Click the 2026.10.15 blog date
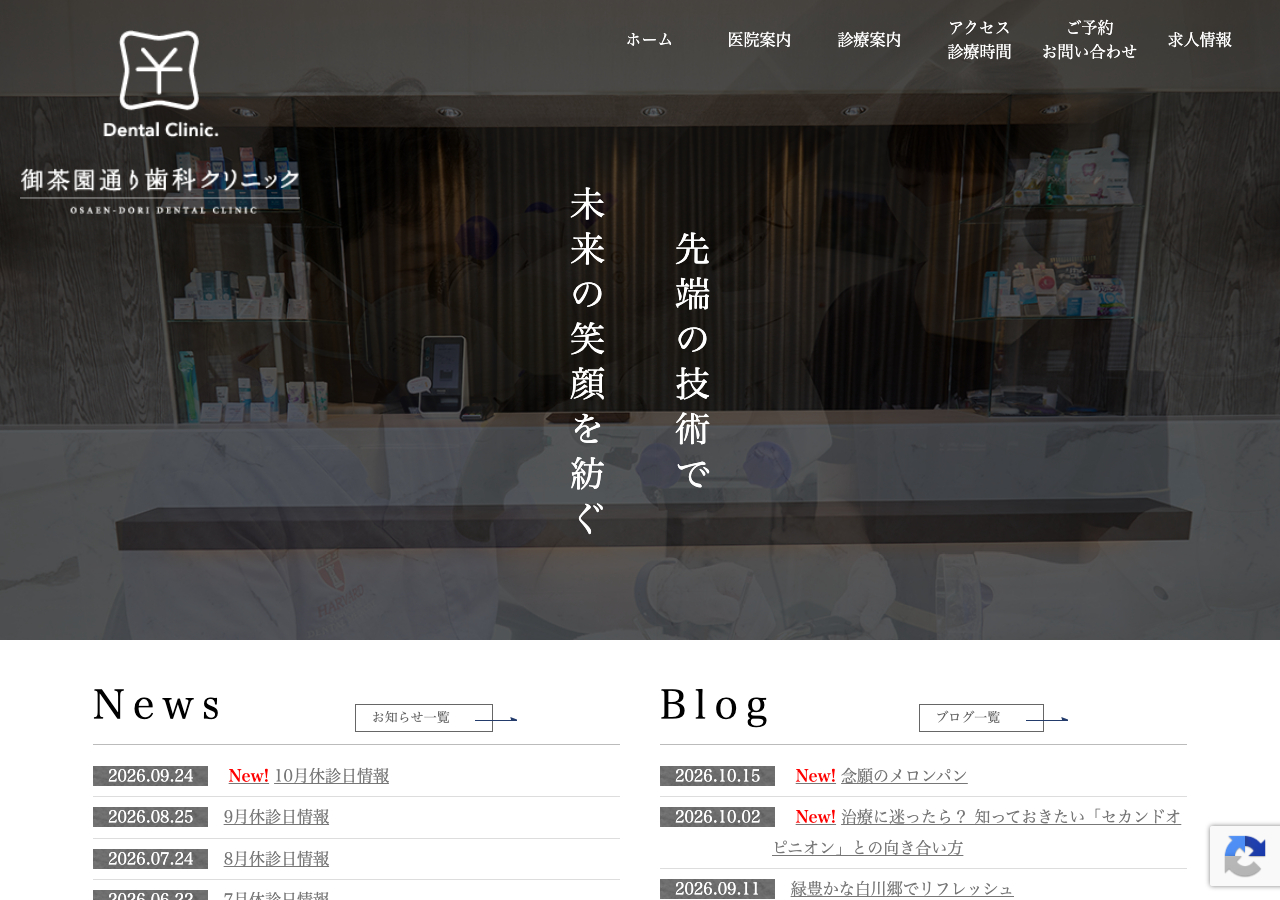This screenshot has width=1280, height=900. 718,776
